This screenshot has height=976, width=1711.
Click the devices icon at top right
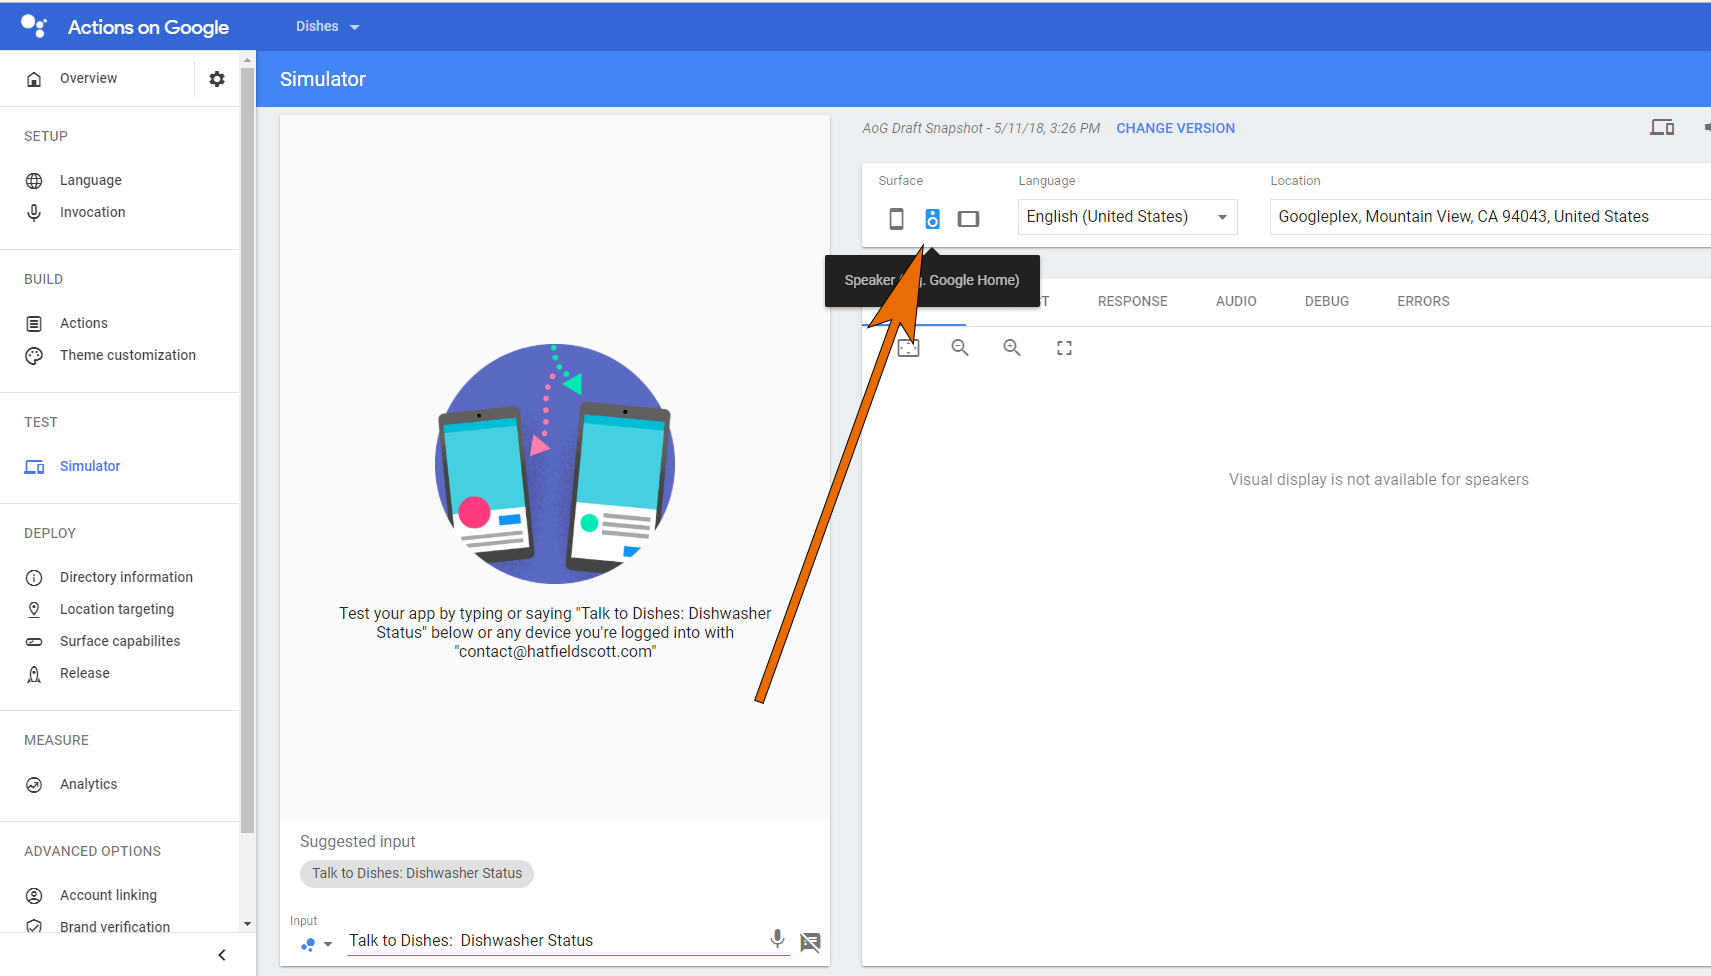1662,127
